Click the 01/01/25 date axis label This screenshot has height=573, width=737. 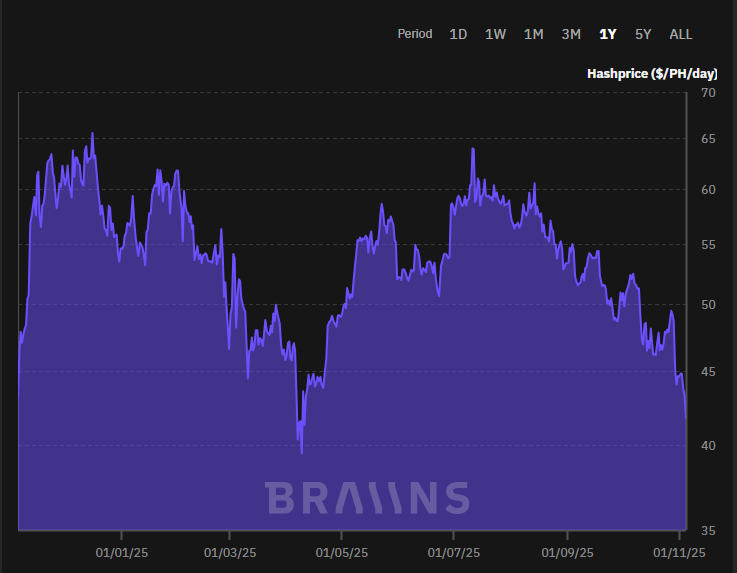pos(122,551)
